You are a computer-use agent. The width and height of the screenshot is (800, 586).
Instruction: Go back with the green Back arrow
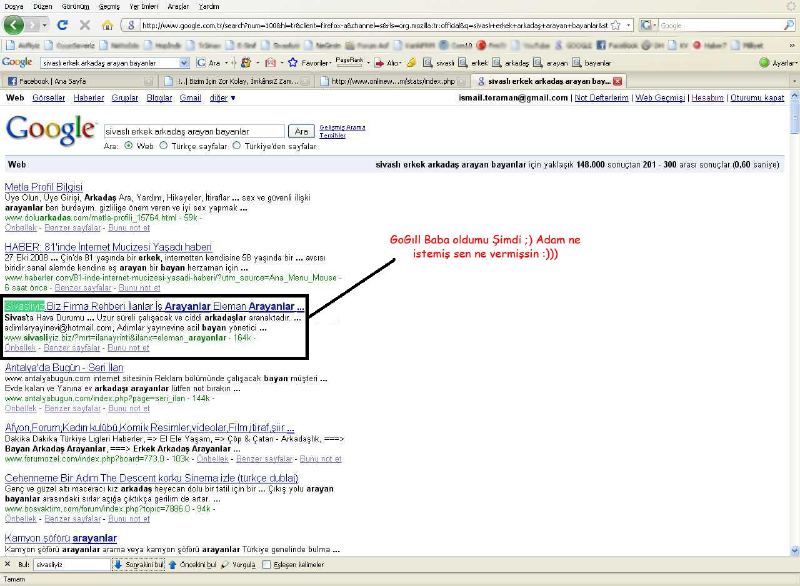(13, 24)
